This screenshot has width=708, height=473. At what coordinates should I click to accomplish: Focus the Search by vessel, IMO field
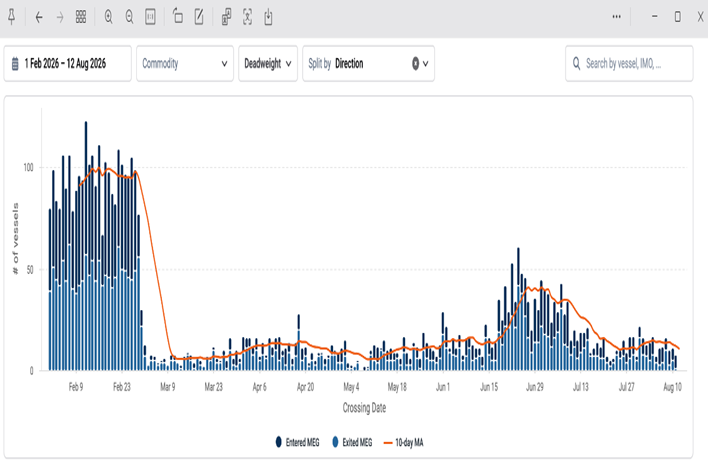coord(629,64)
